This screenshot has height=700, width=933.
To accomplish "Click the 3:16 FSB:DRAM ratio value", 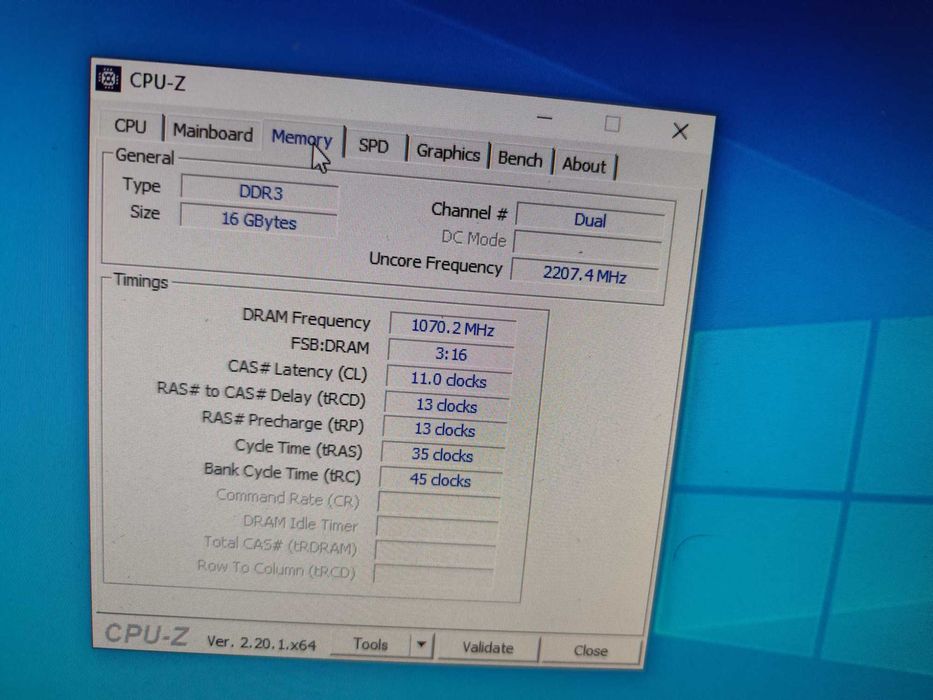I will pos(450,354).
